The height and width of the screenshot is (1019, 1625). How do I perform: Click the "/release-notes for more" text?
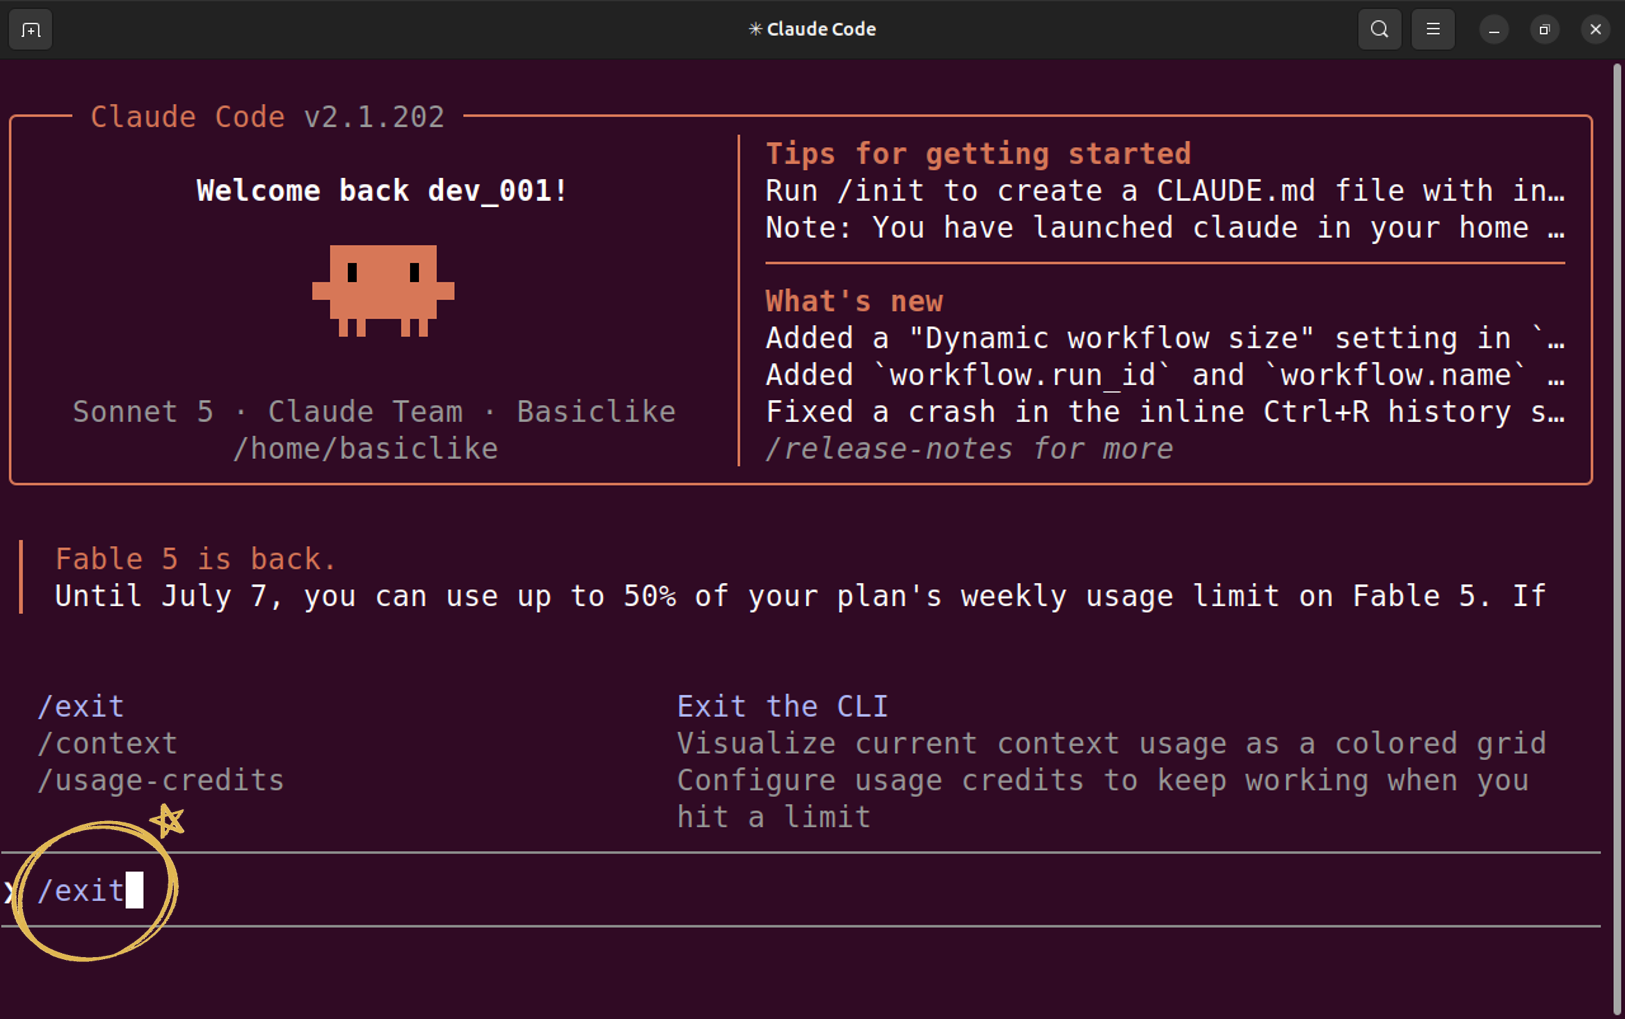969,448
